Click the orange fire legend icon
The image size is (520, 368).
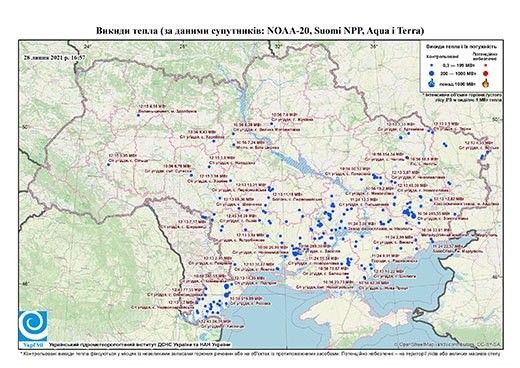(486, 83)
